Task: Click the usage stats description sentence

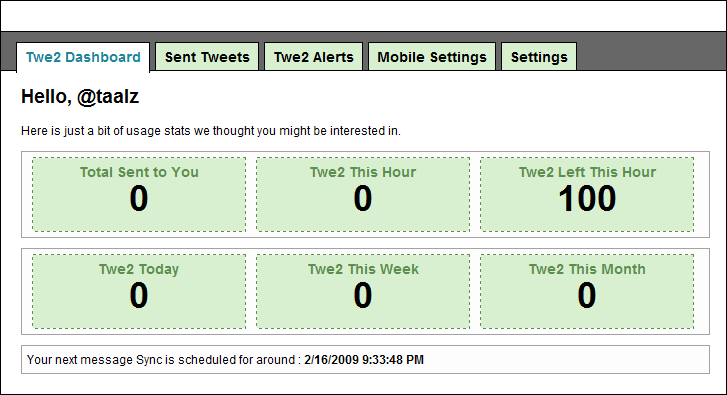Action: click(x=210, y=131)
